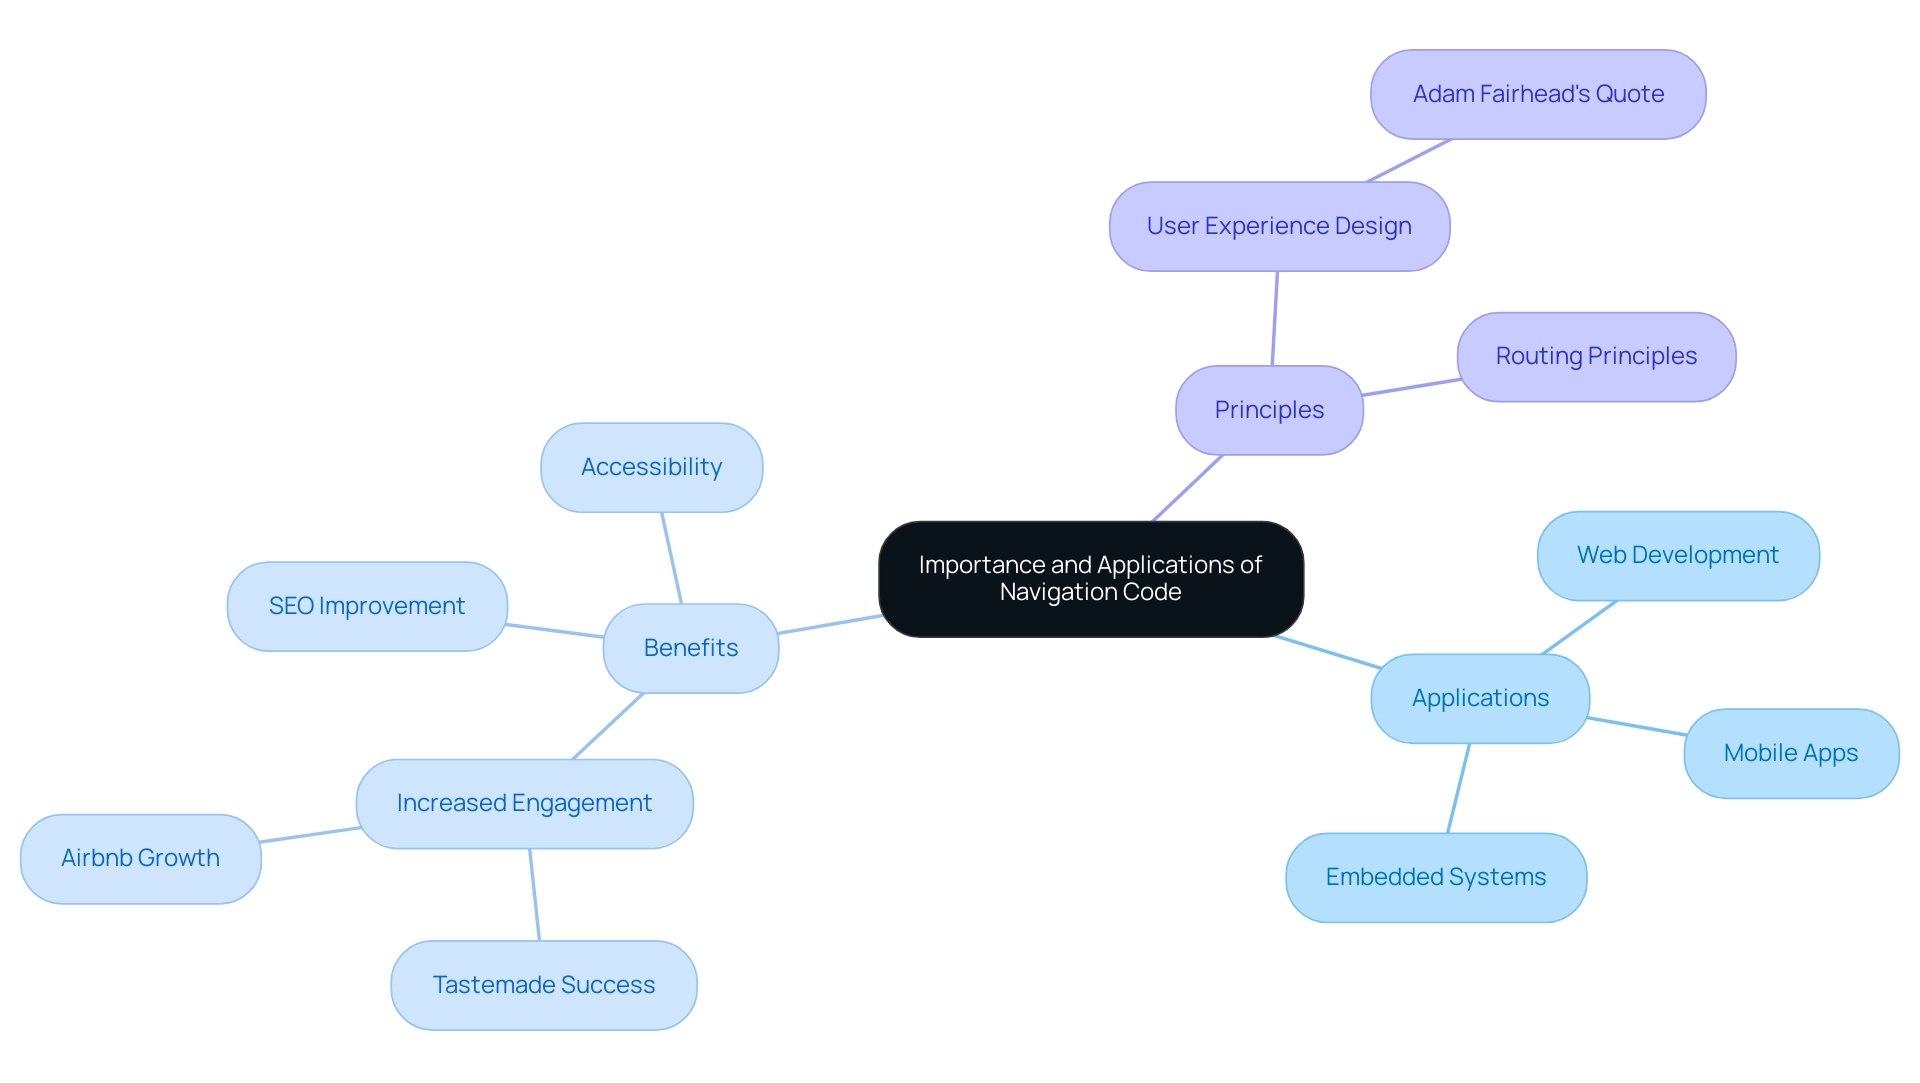Expand the 'Routing Principles' subtopic node

coord(1596,356)
